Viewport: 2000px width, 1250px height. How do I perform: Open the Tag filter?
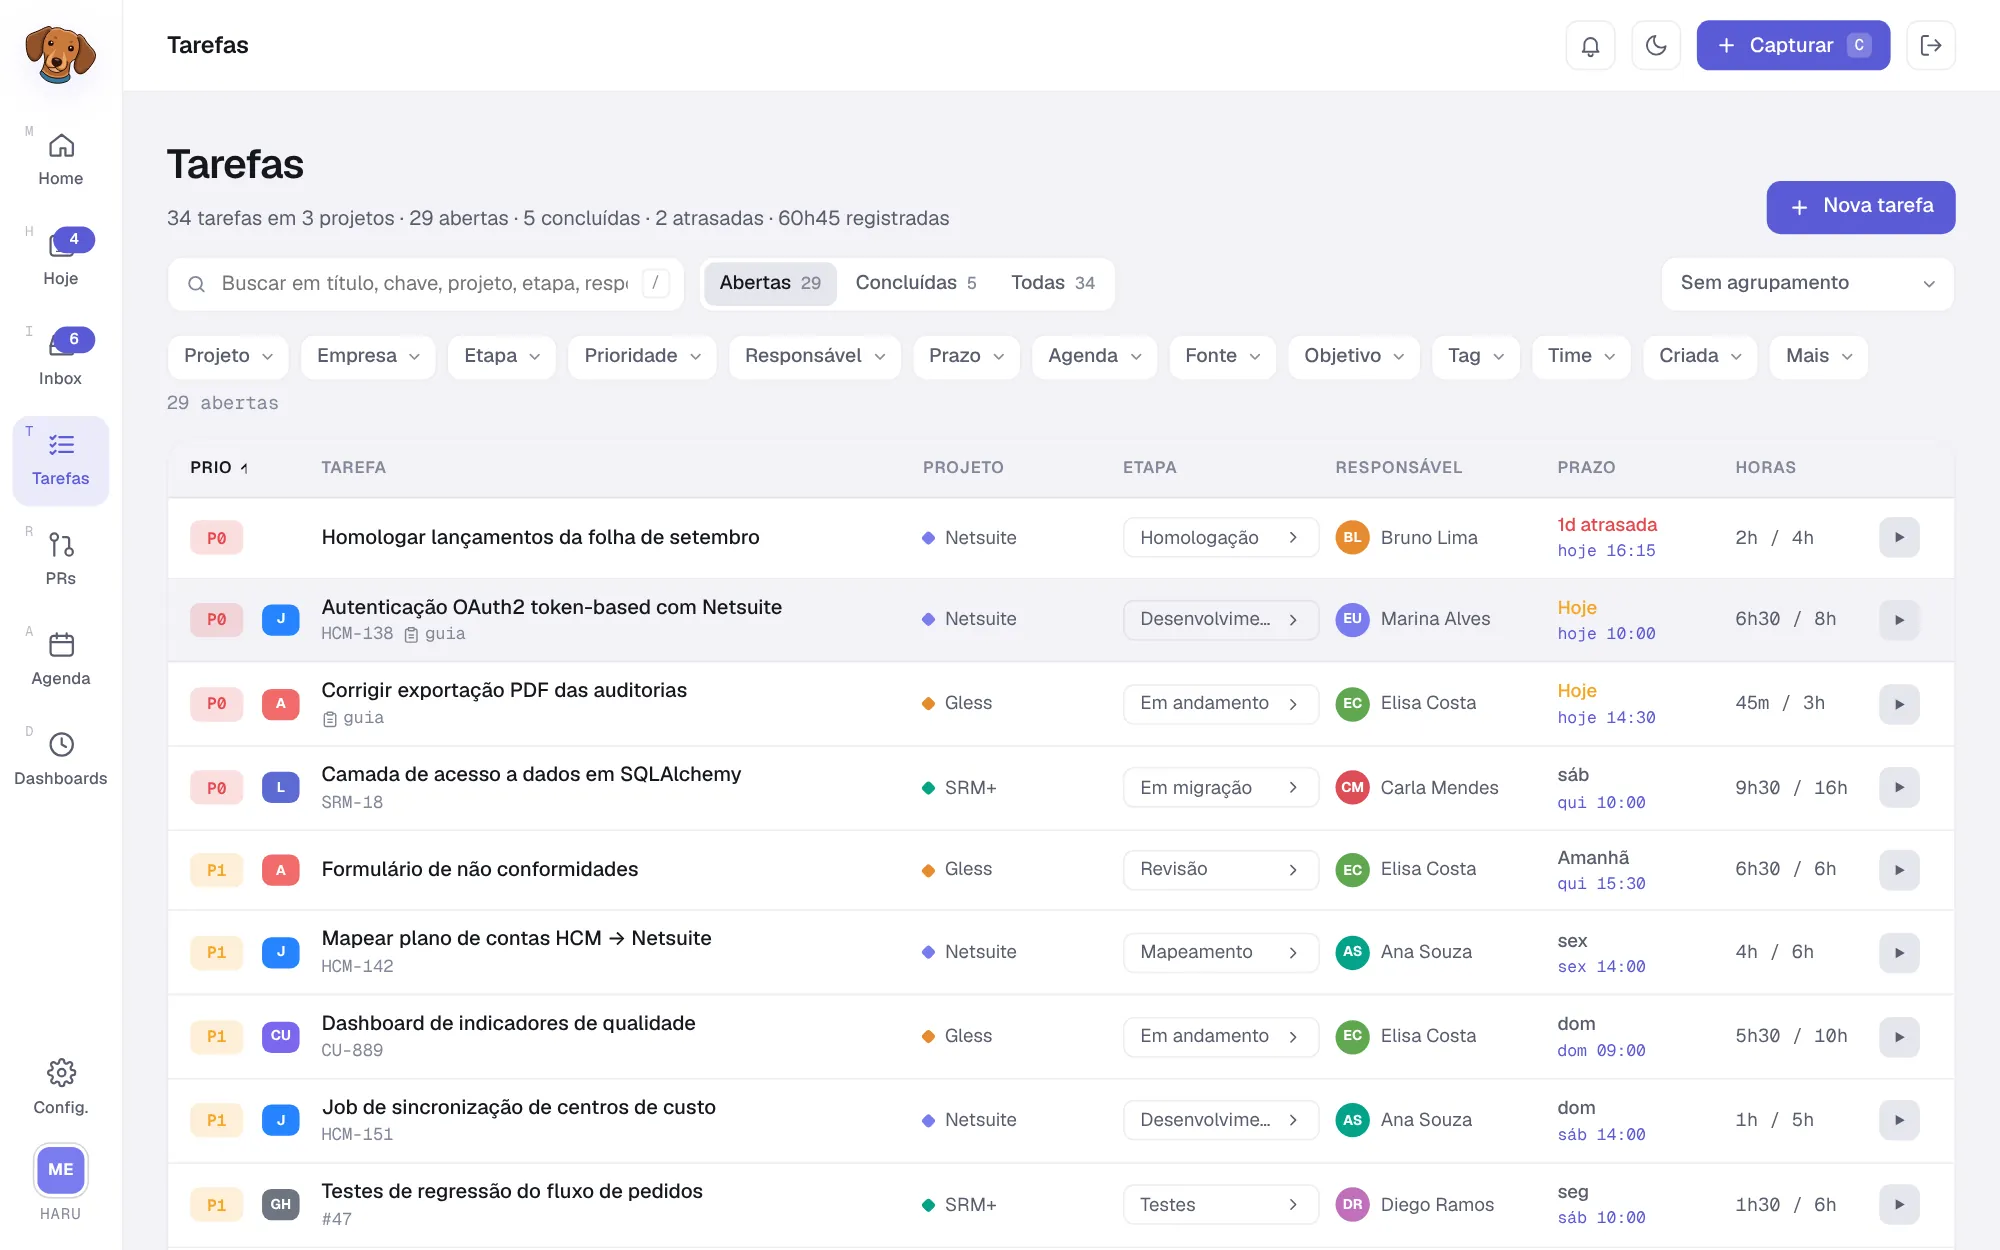click(x=1476, y=356)
